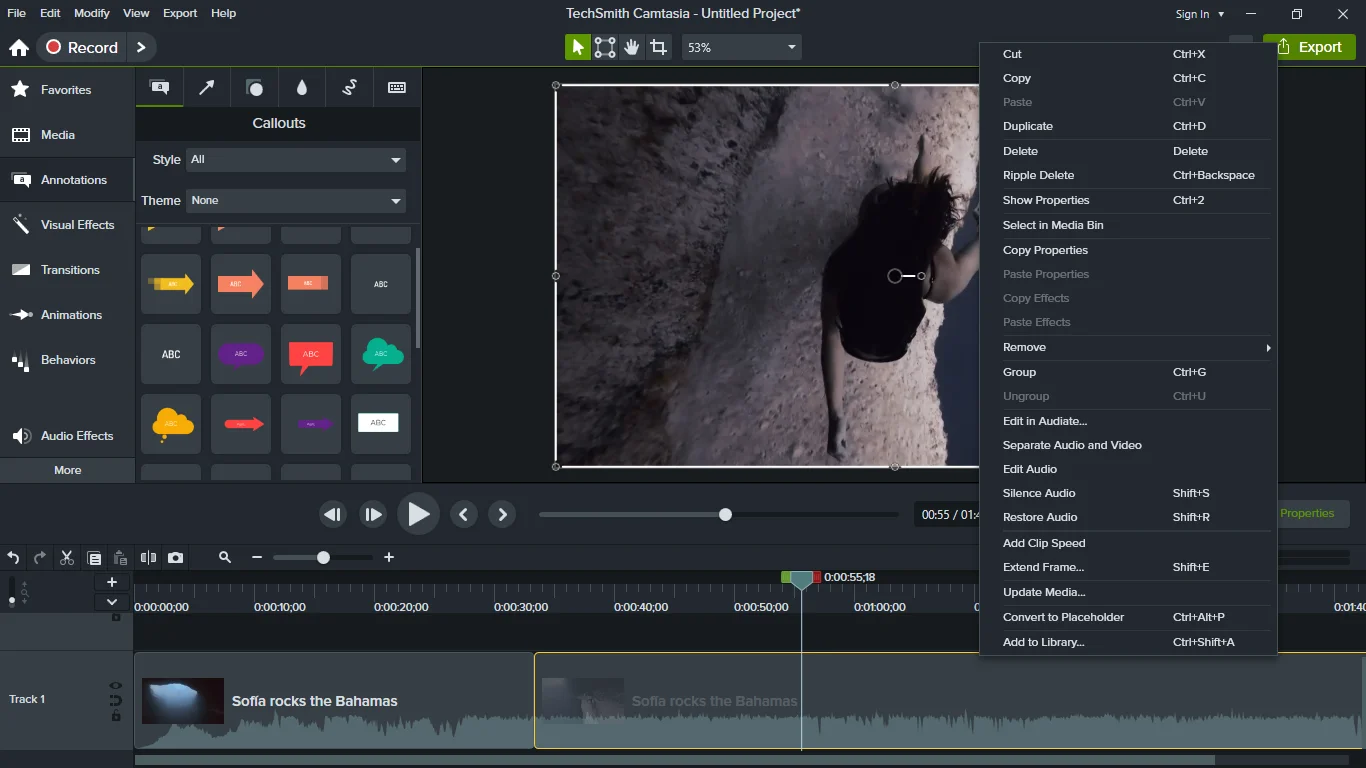Open the Sketch Motion annotations tab
Image resolution: width=1366 pixels, height=768 pixels.
coord(349,88)
